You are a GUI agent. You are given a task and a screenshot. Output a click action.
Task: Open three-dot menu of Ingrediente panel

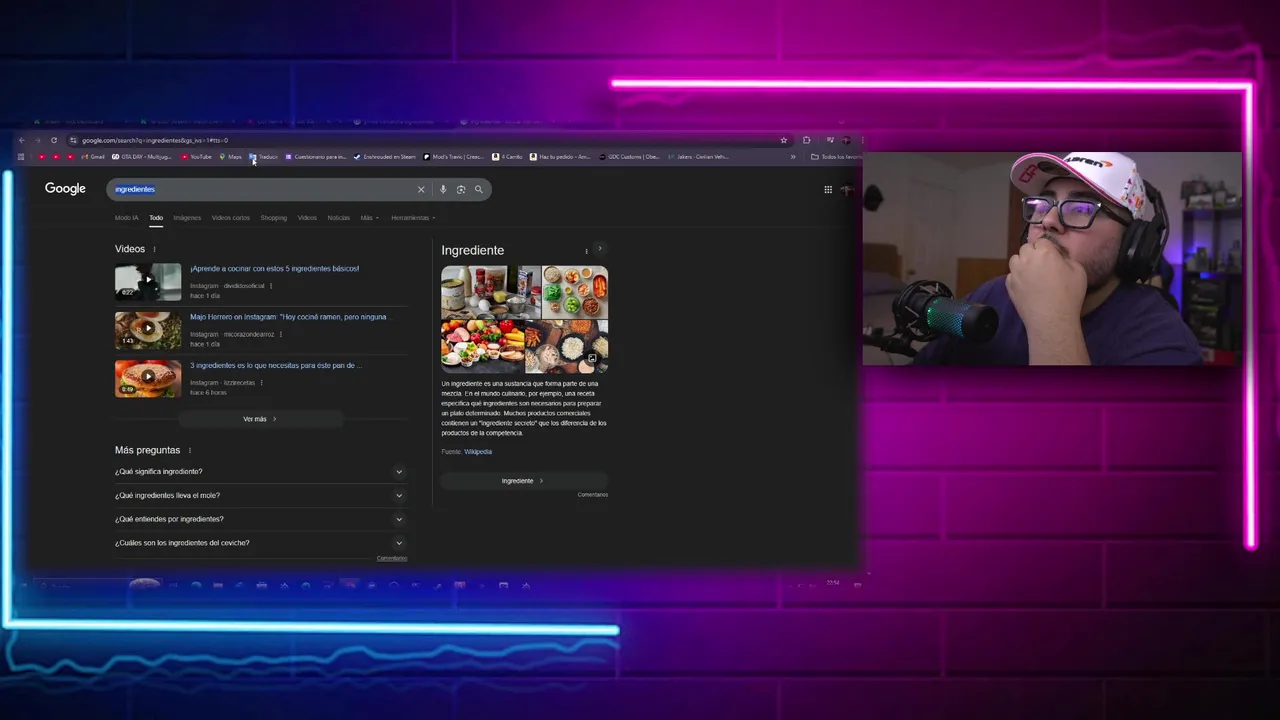pyautogui.click(x=586, y=251)
